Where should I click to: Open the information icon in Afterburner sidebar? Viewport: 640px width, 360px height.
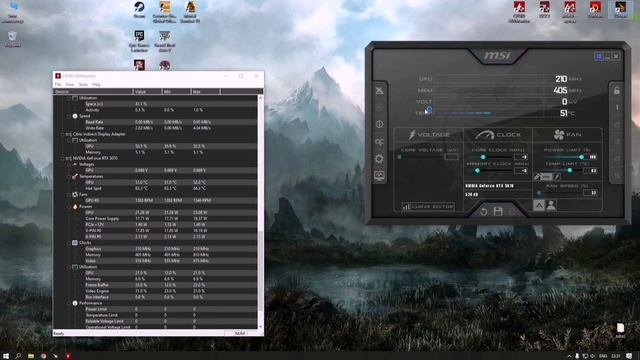(380, 124)
